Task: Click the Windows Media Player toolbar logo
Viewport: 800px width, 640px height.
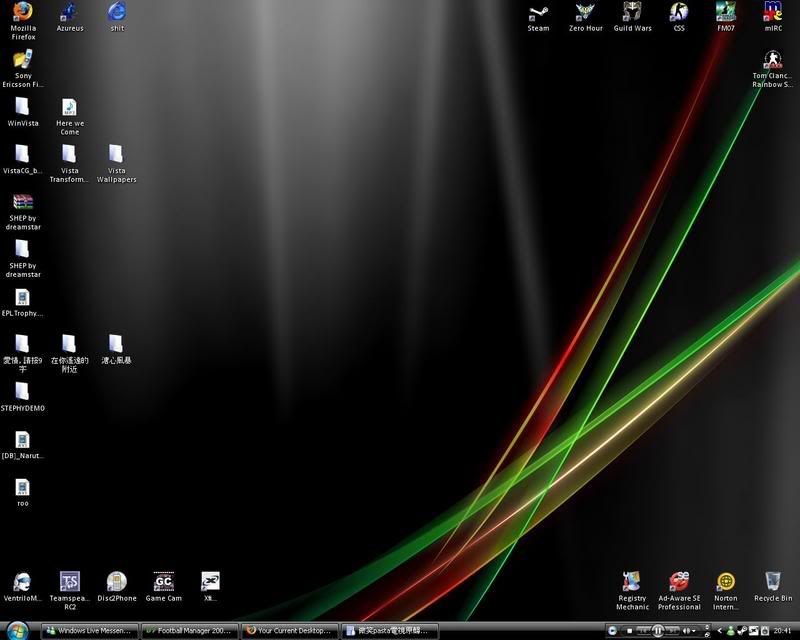Action: [x=612, y=631]
